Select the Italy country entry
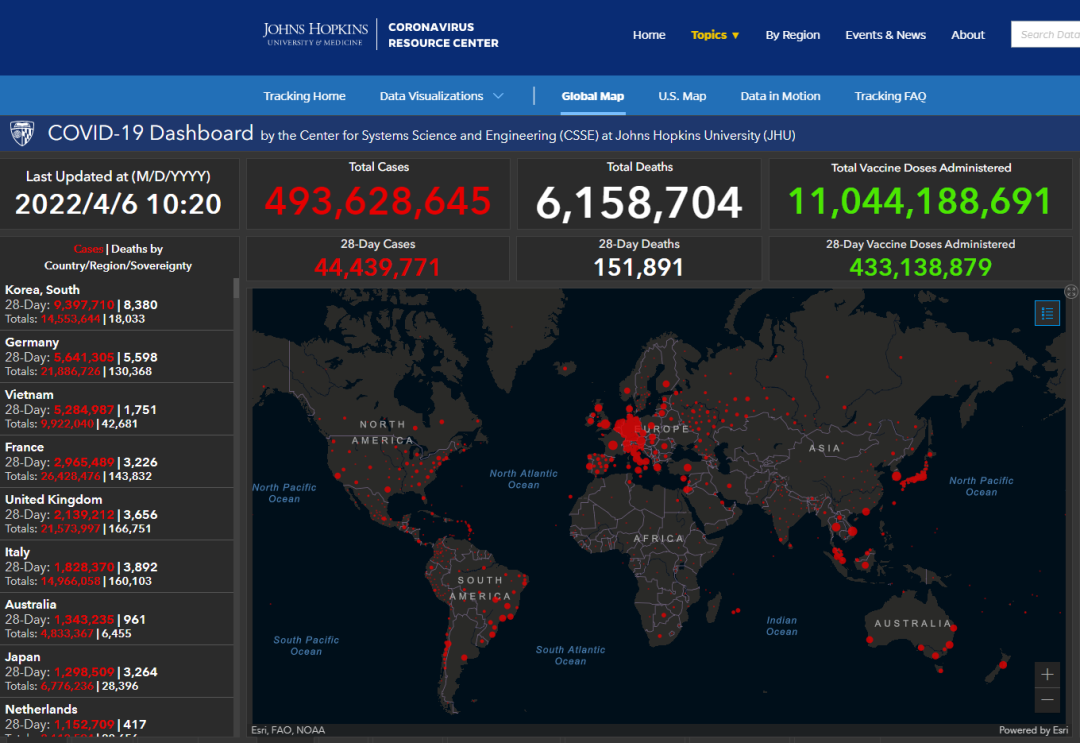 pos(116,566)
